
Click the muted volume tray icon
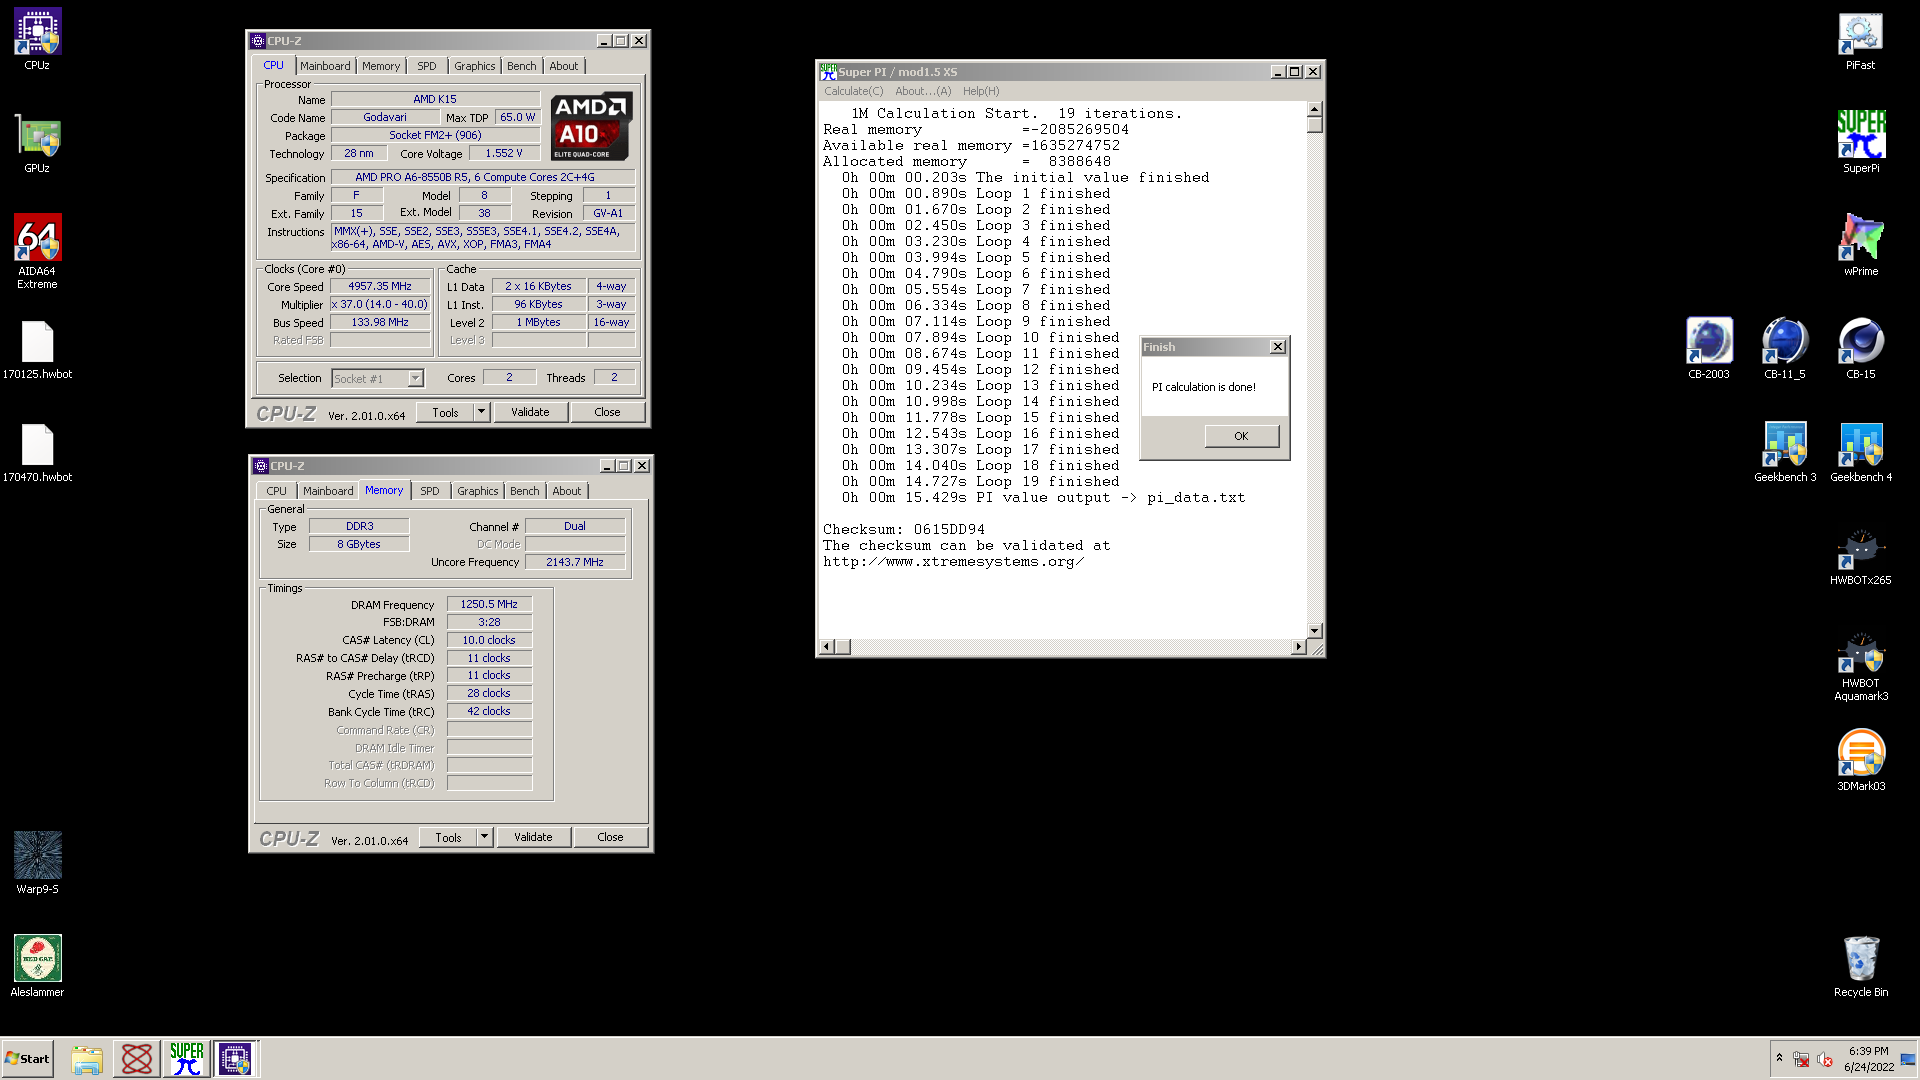click(1825, 1060)
